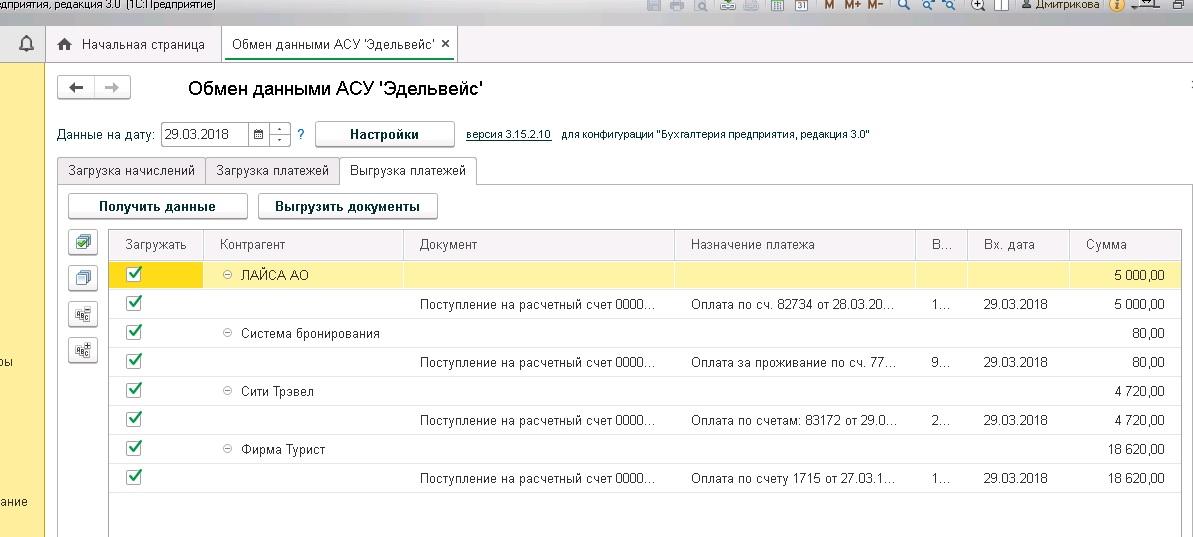
Task: Click the back arrow navigation button
Action: coord(76,88)
